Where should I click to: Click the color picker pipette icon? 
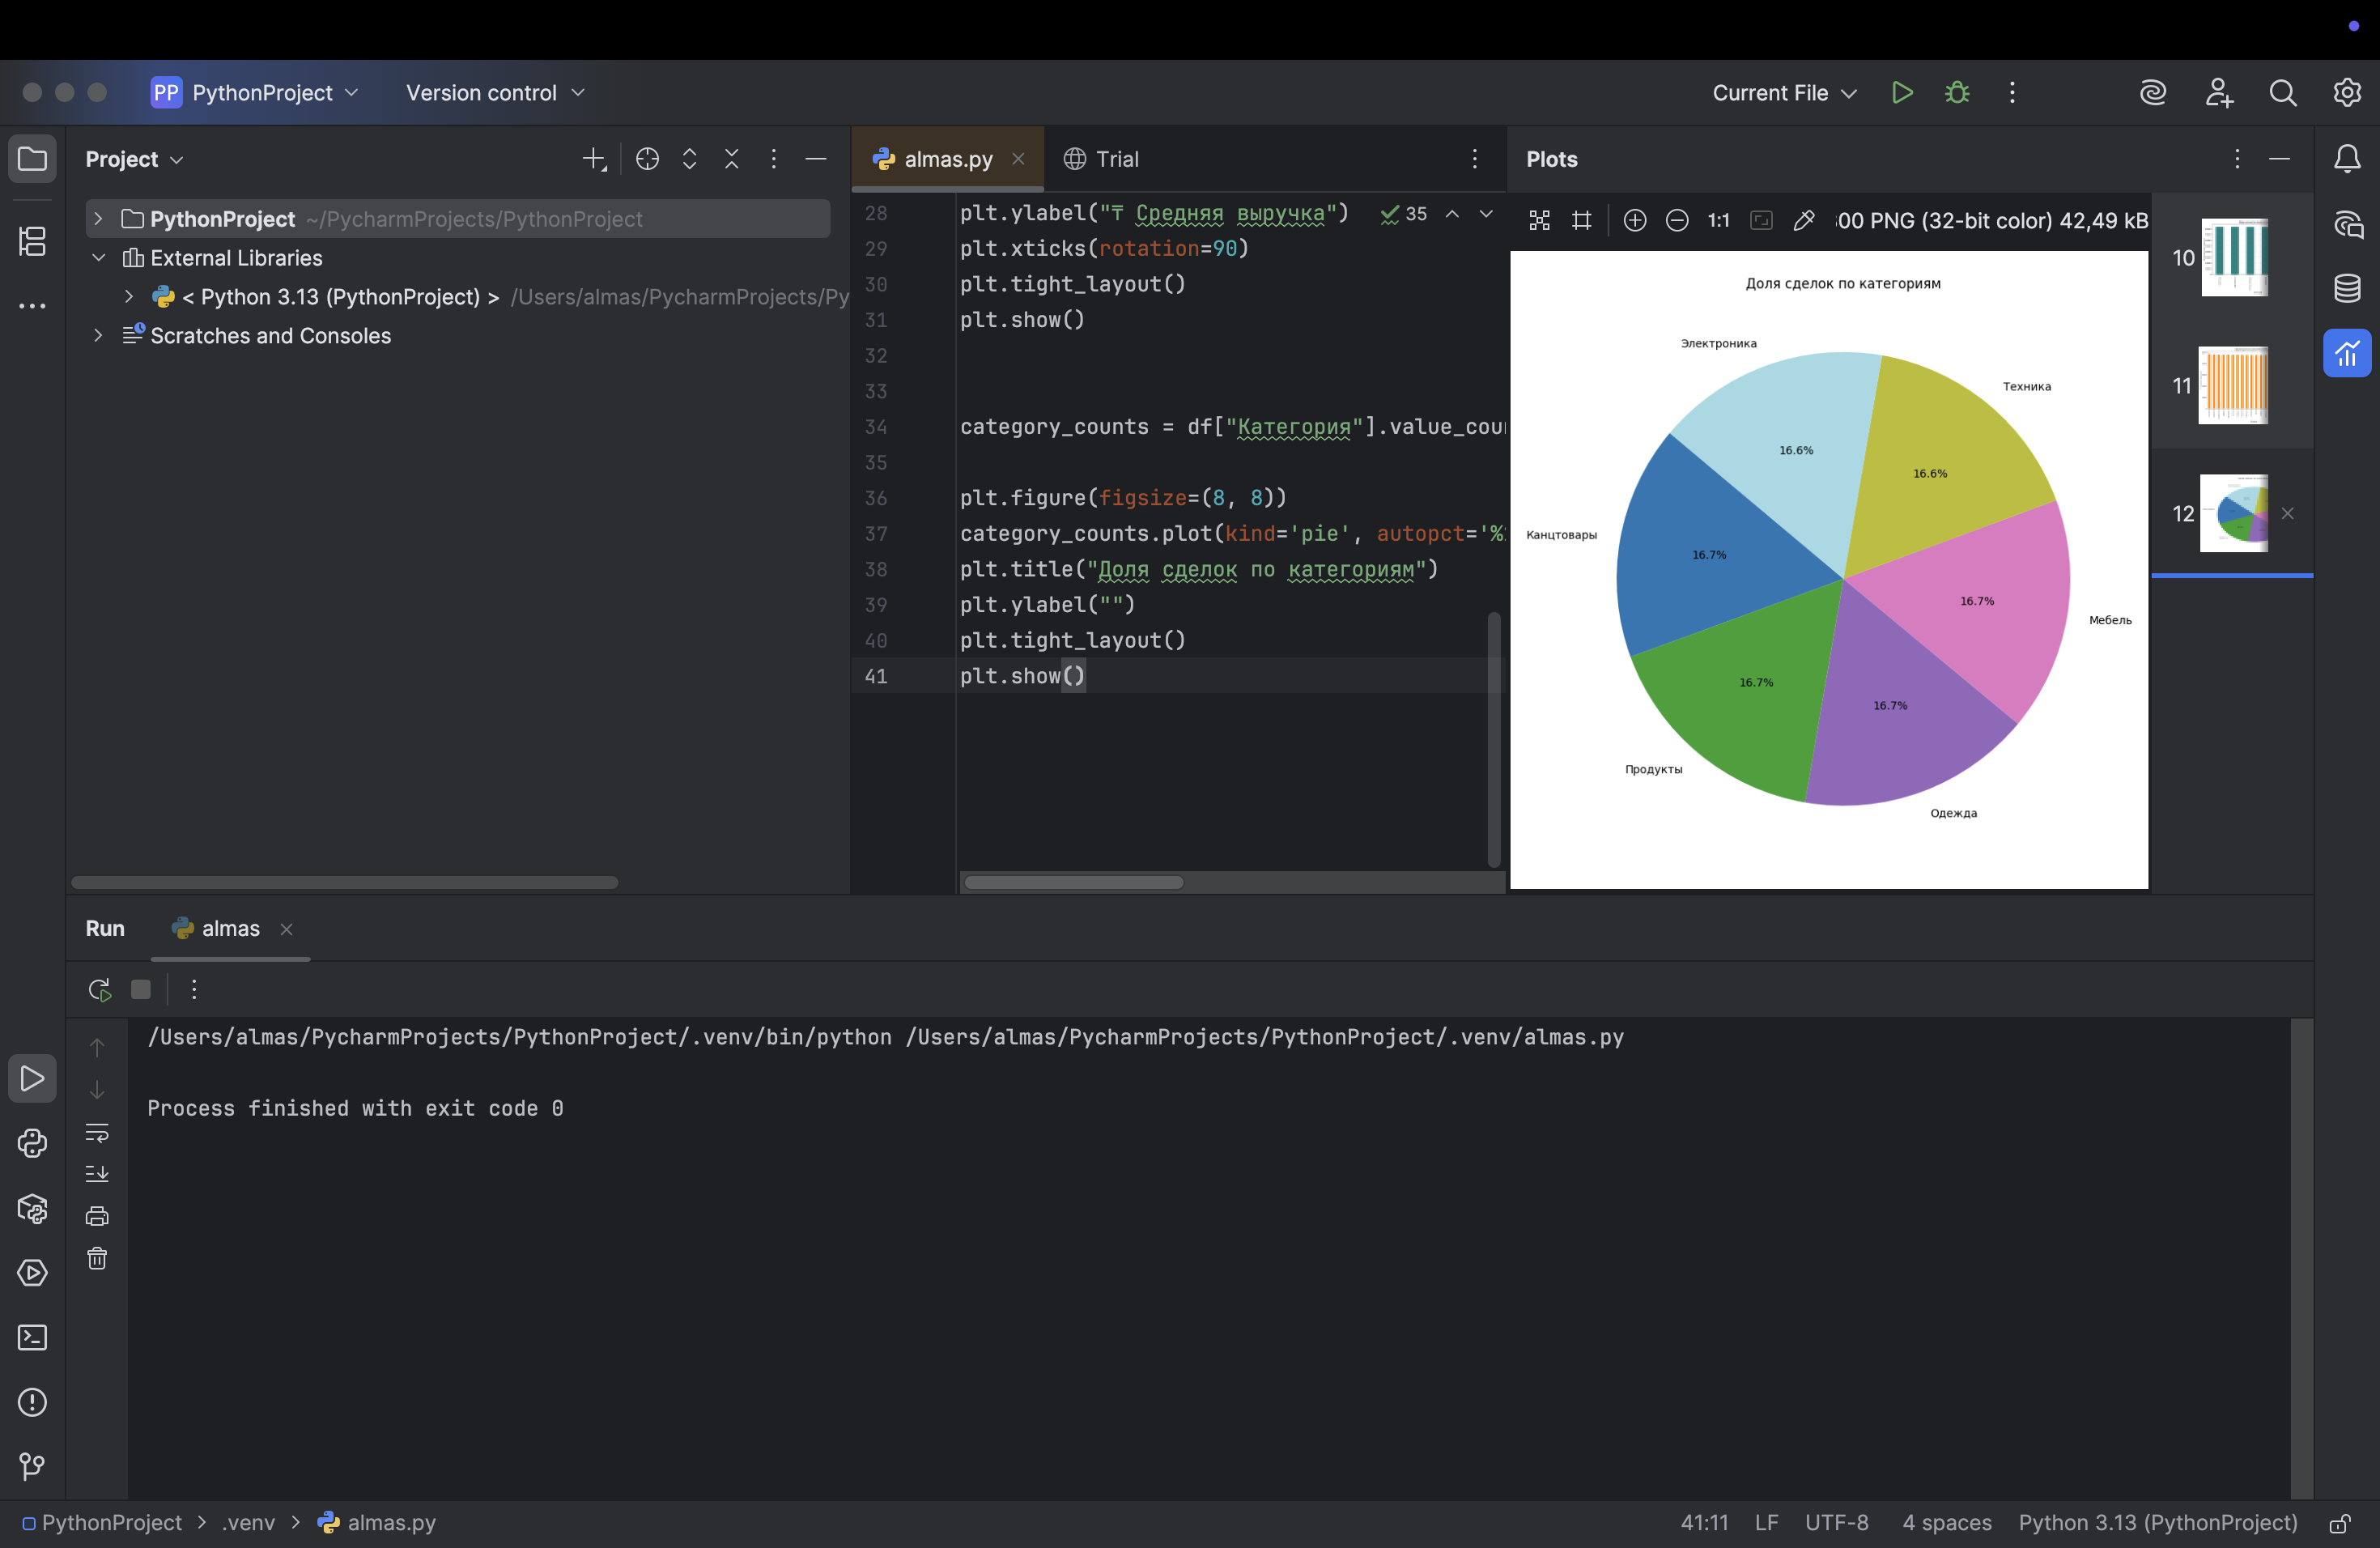point(1804,220)
